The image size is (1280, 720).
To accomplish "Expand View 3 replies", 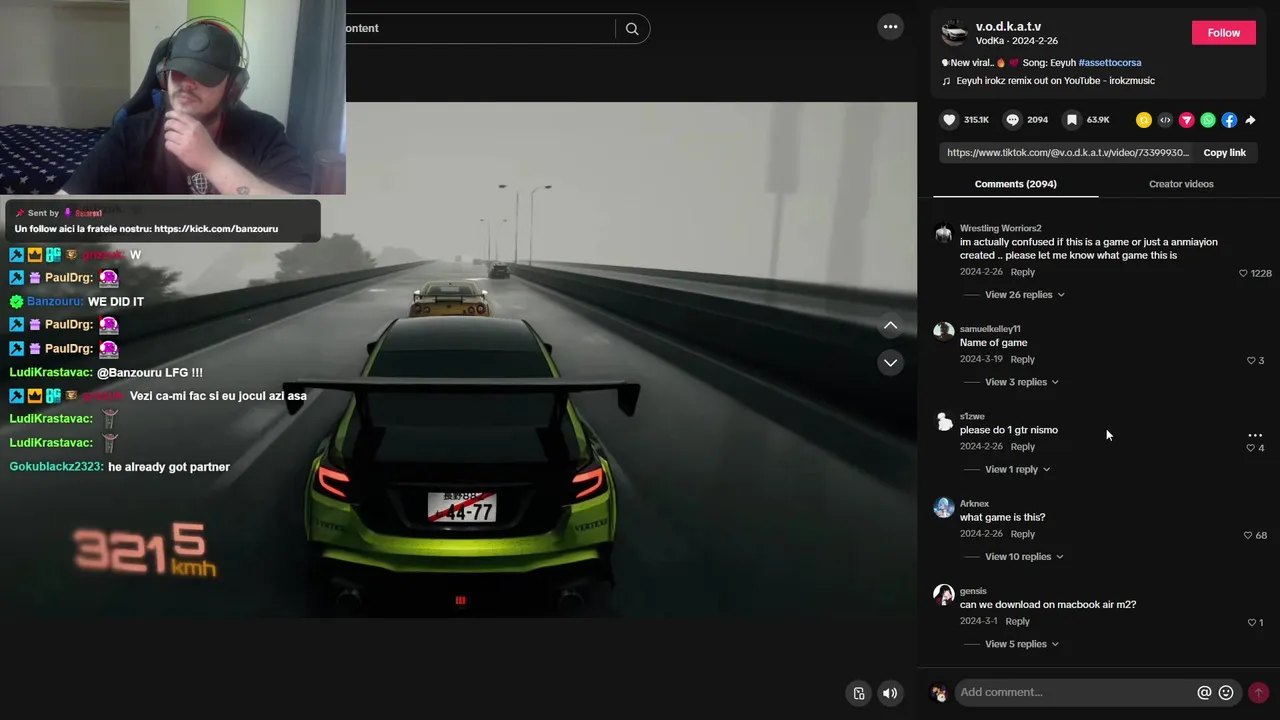I will coord(1022,382).
